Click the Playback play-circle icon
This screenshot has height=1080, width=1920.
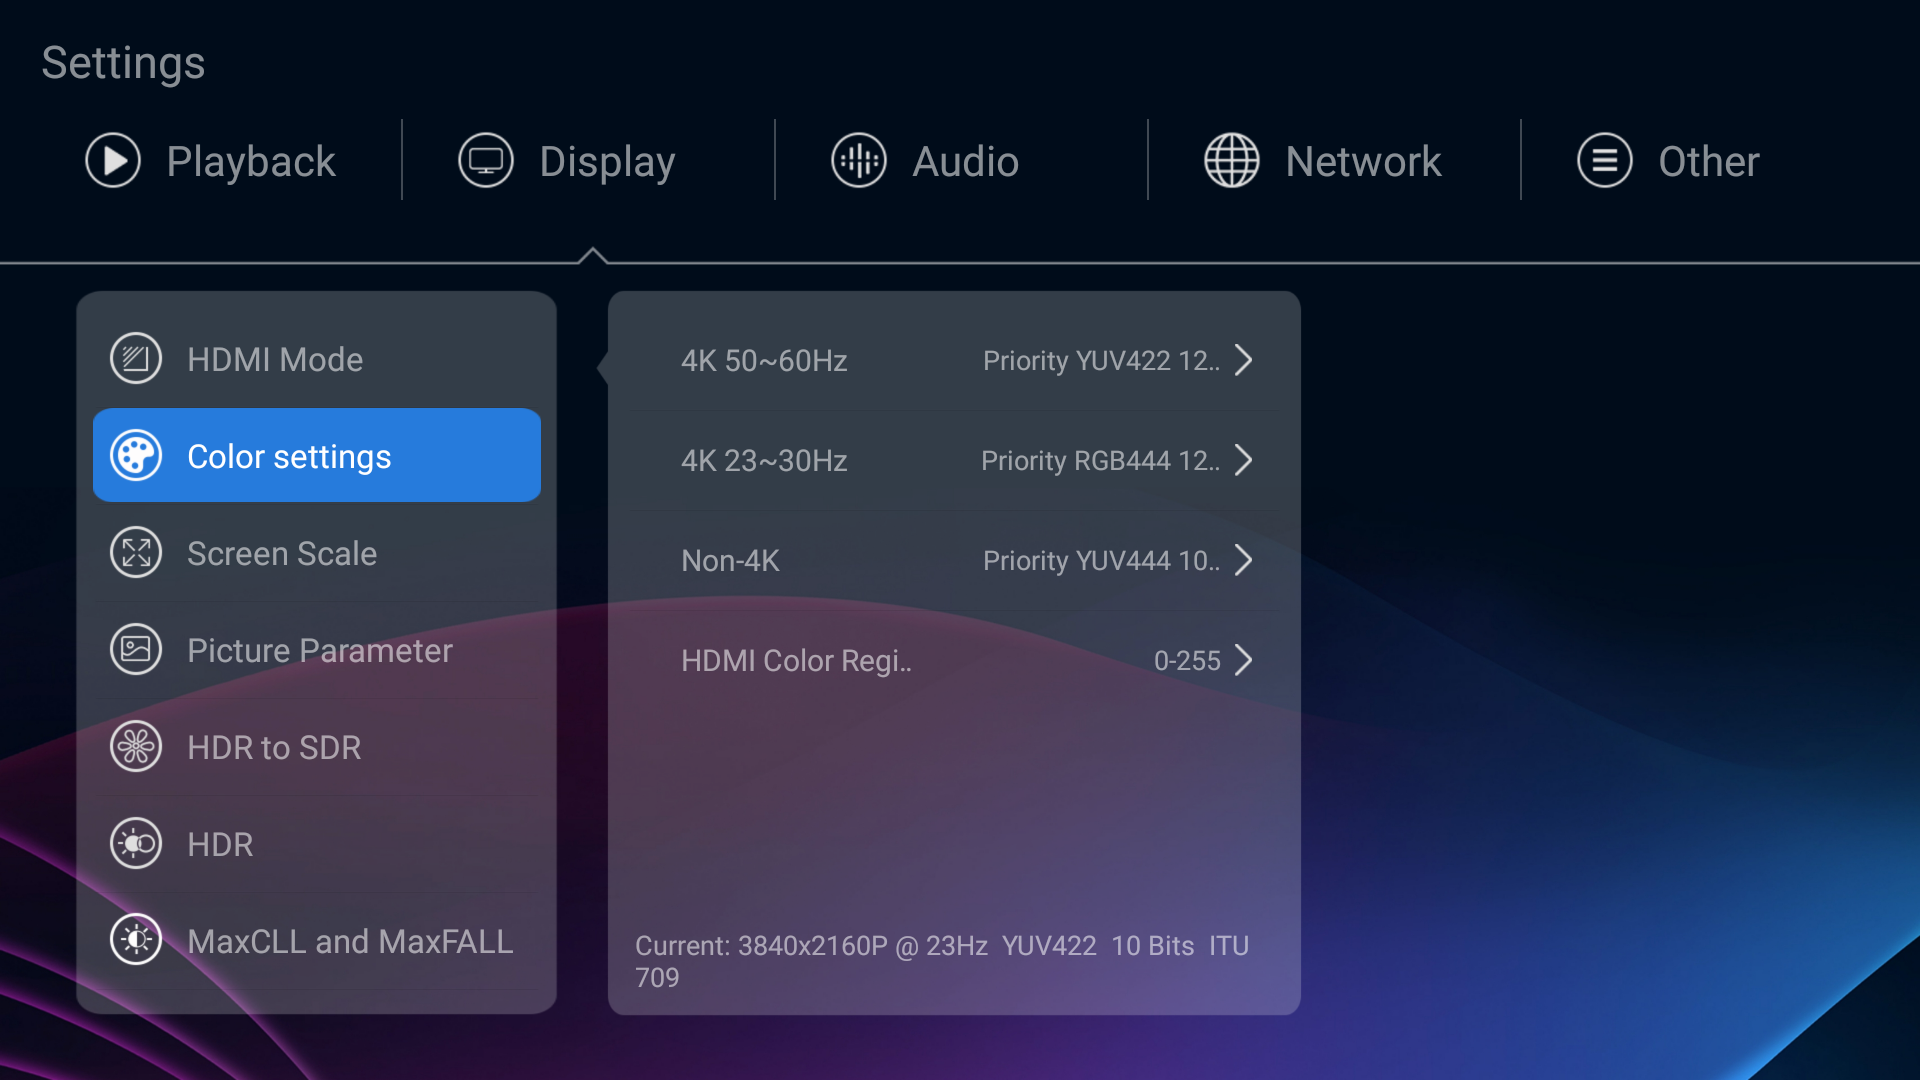pos(113,160)
